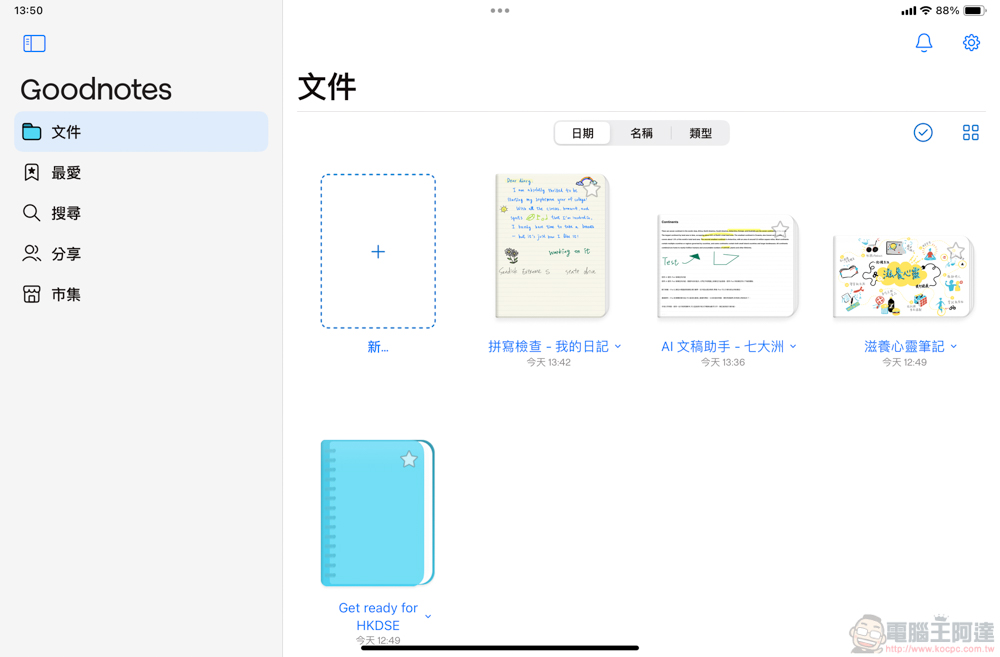
Task: Expand options chevron for AI 文稿助手 - 七大洲
Action: [x=793, y=346]
